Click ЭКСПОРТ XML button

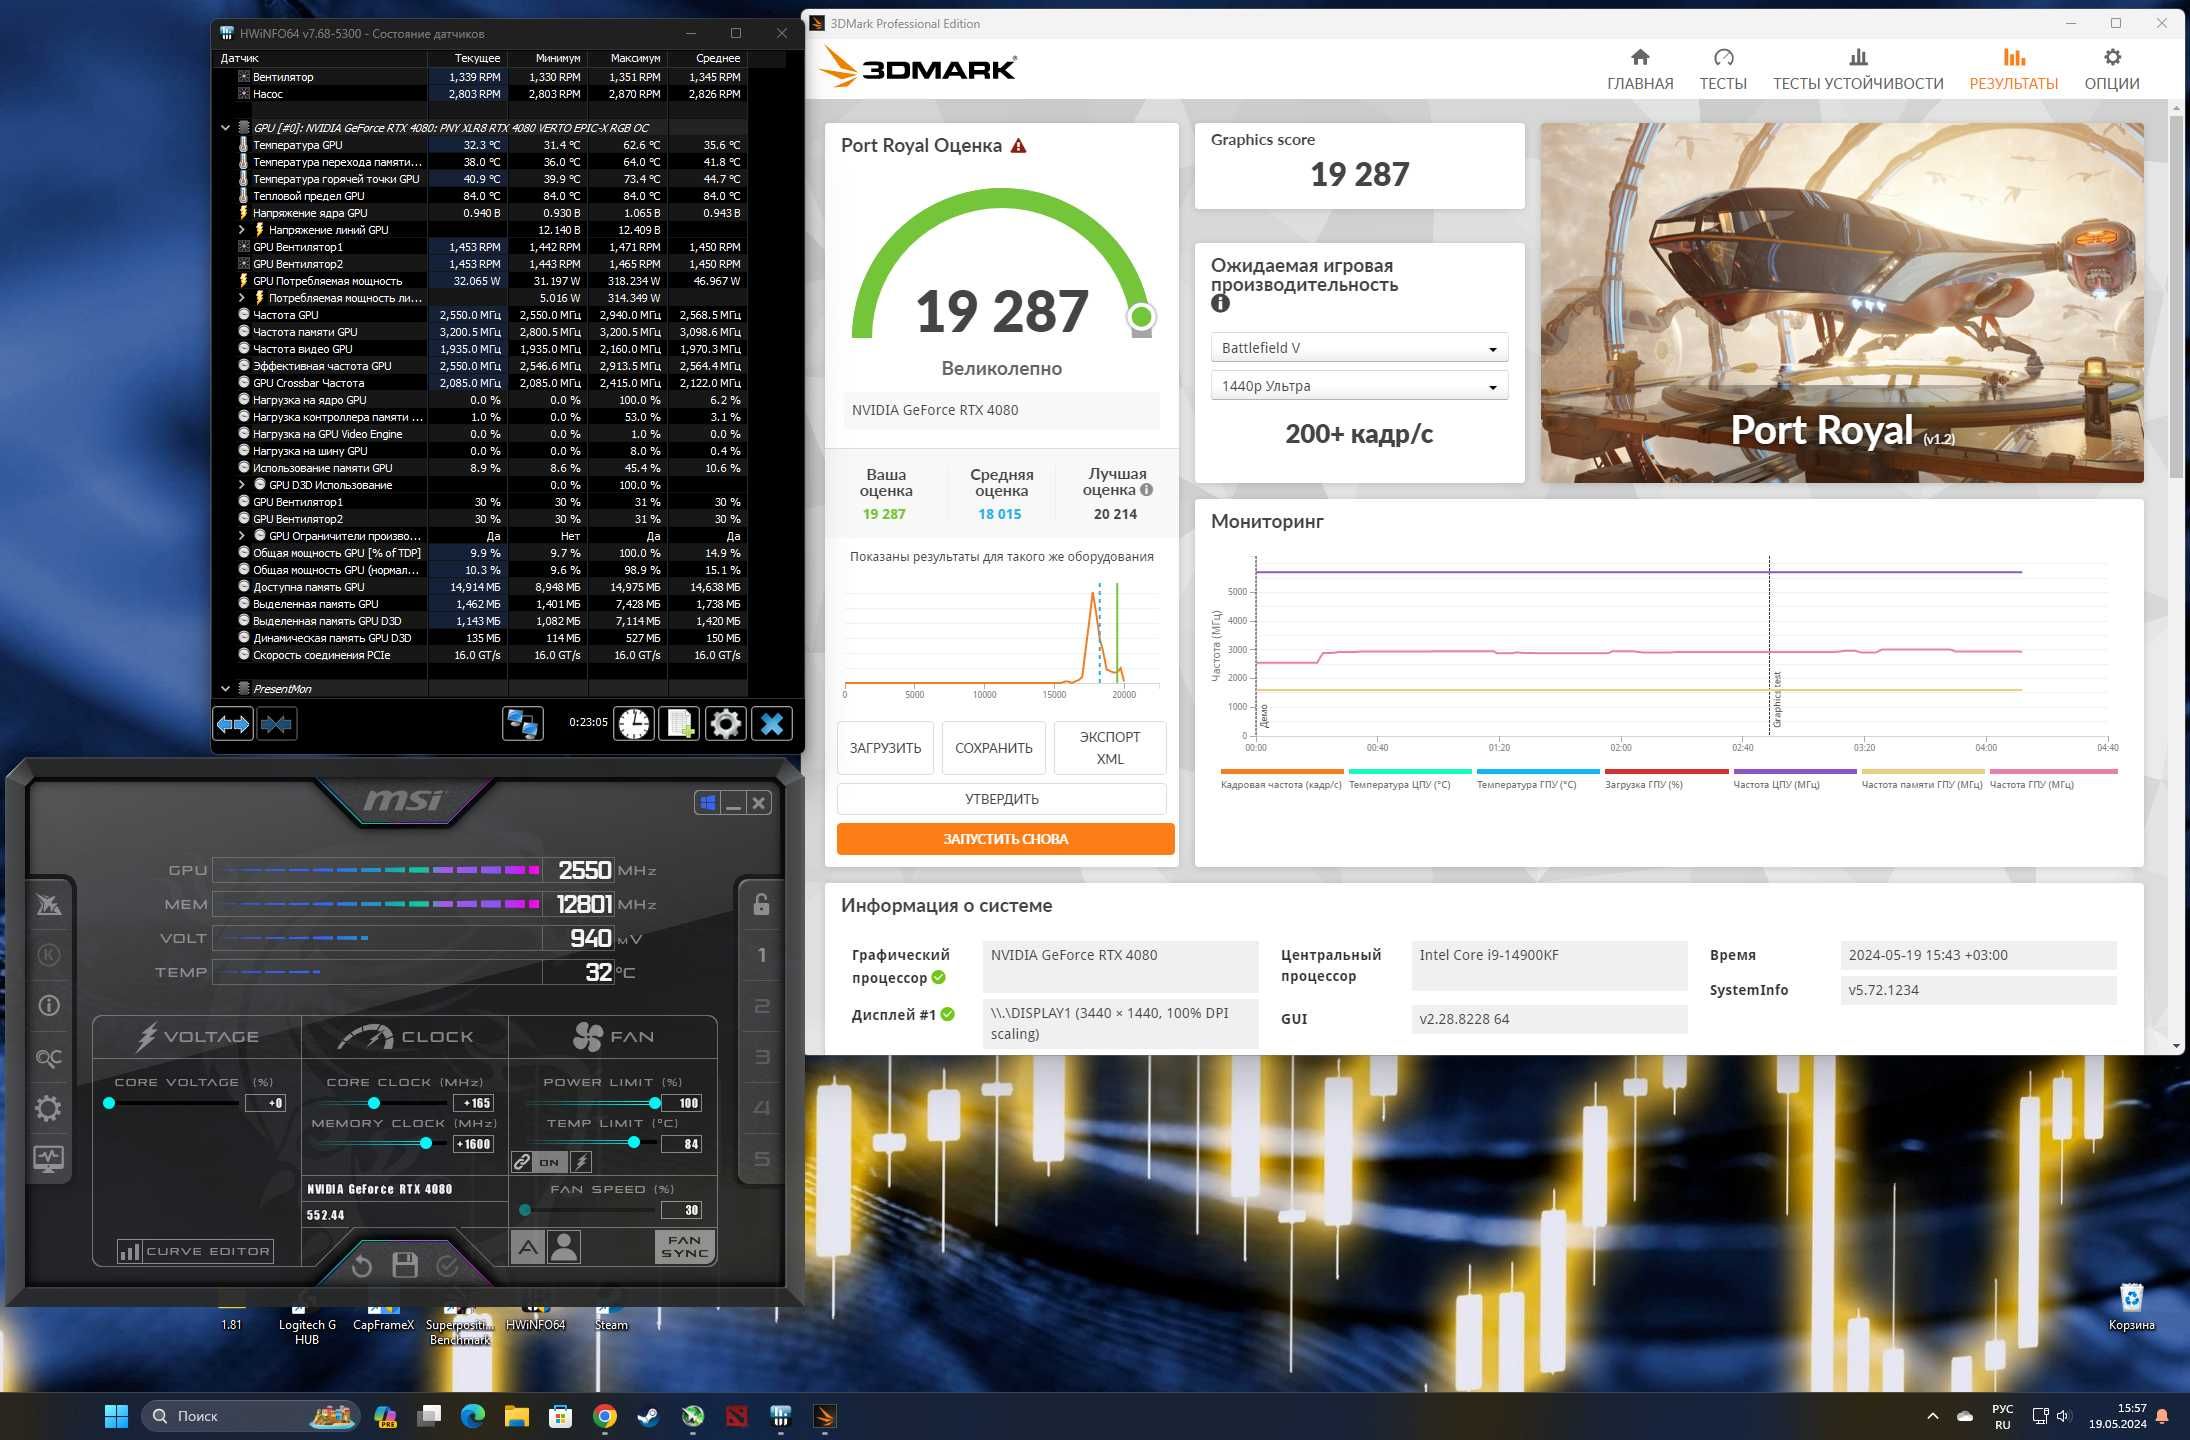click(1110, 748)
